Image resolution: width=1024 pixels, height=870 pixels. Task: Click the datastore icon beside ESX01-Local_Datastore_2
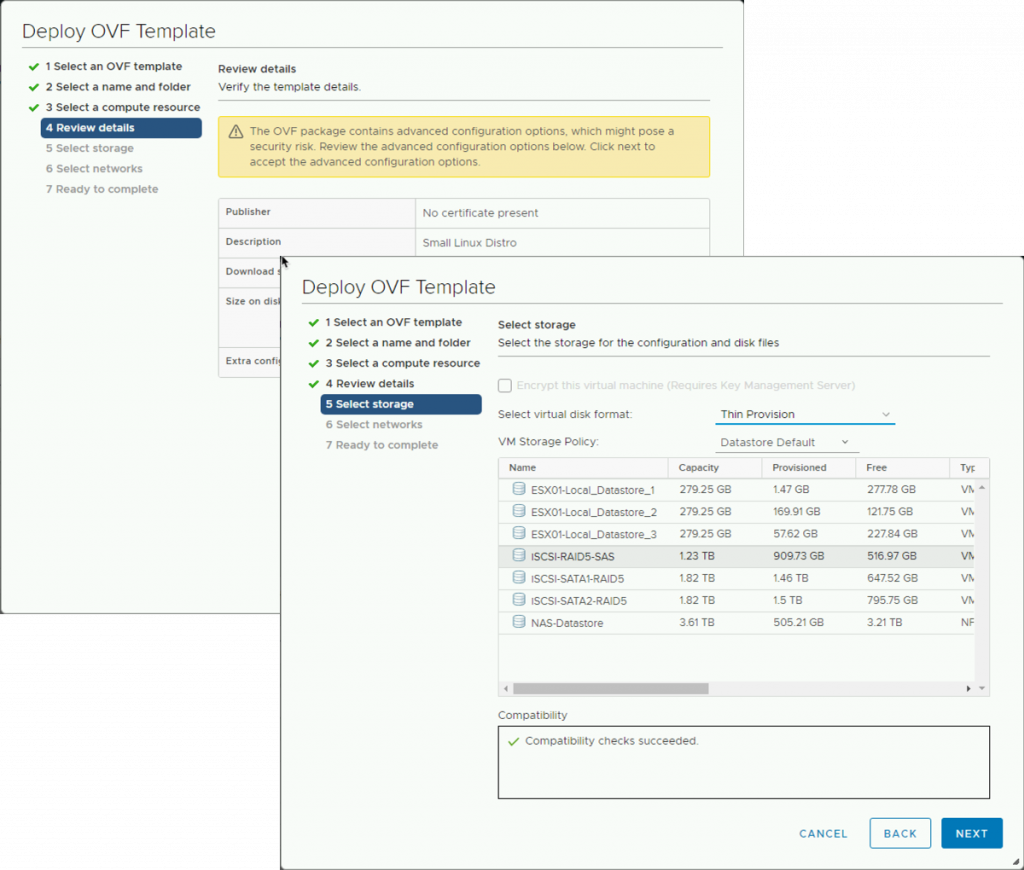point(519,512)
